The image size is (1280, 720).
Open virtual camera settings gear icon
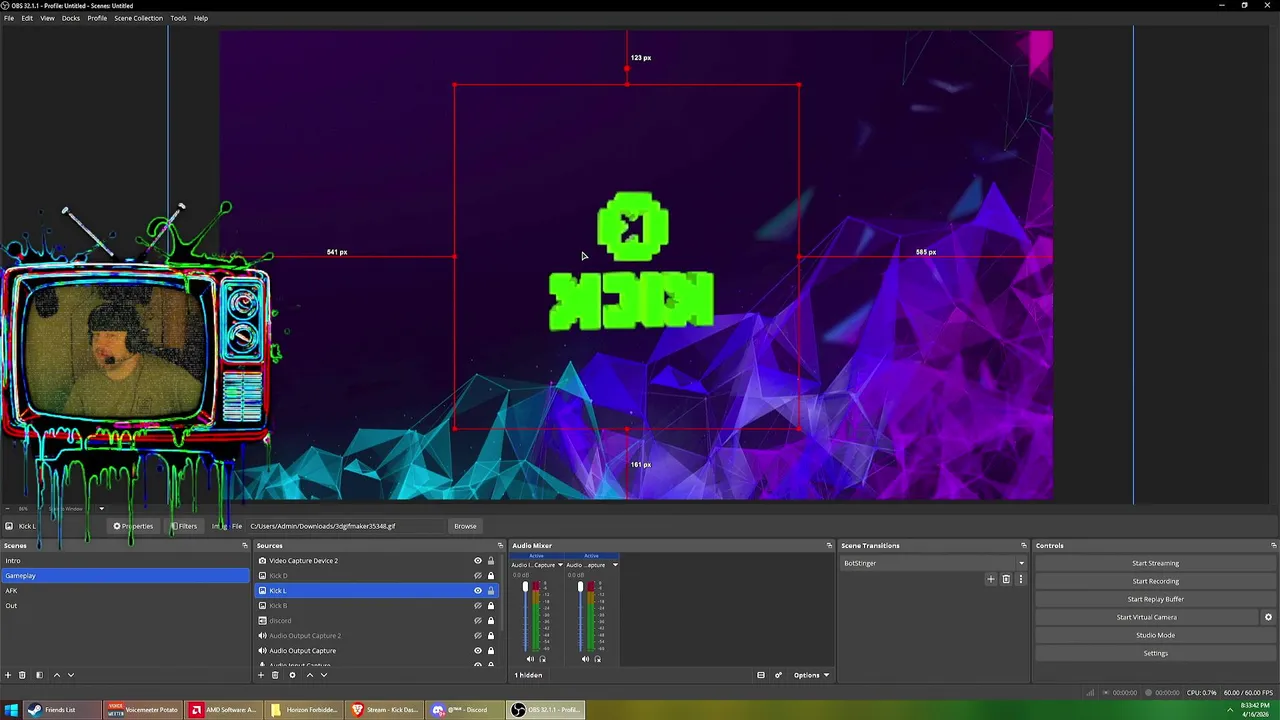1268,617
